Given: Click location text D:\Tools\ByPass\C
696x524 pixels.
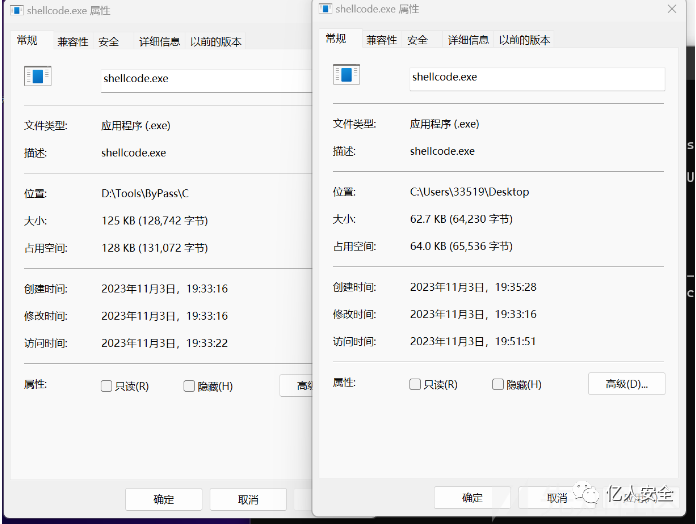Looking at the screenshot, I should (145, 193).
